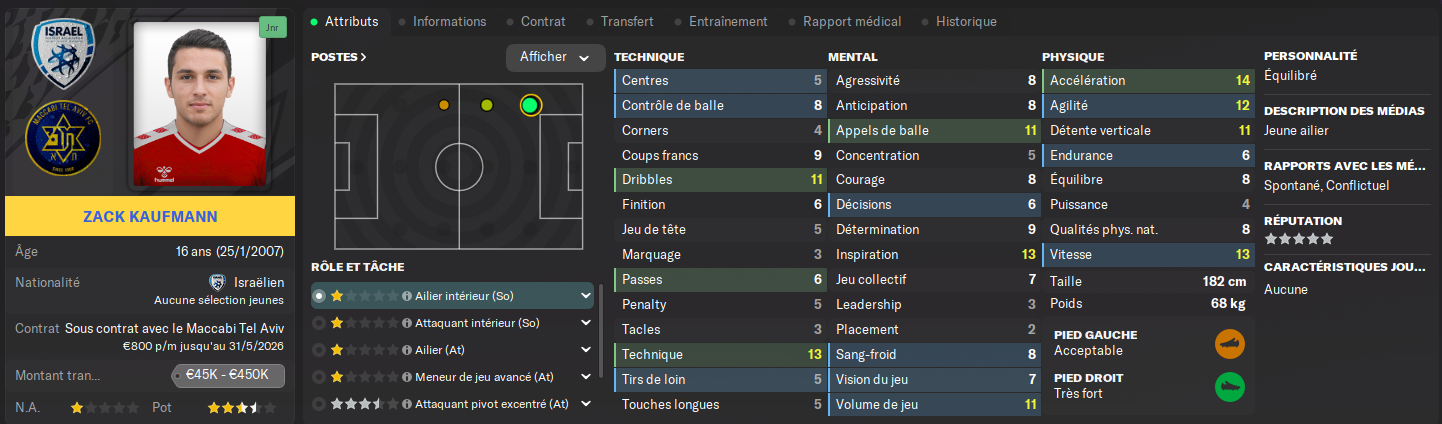Click the orange left foot icon

click(x=1229, y=343)
